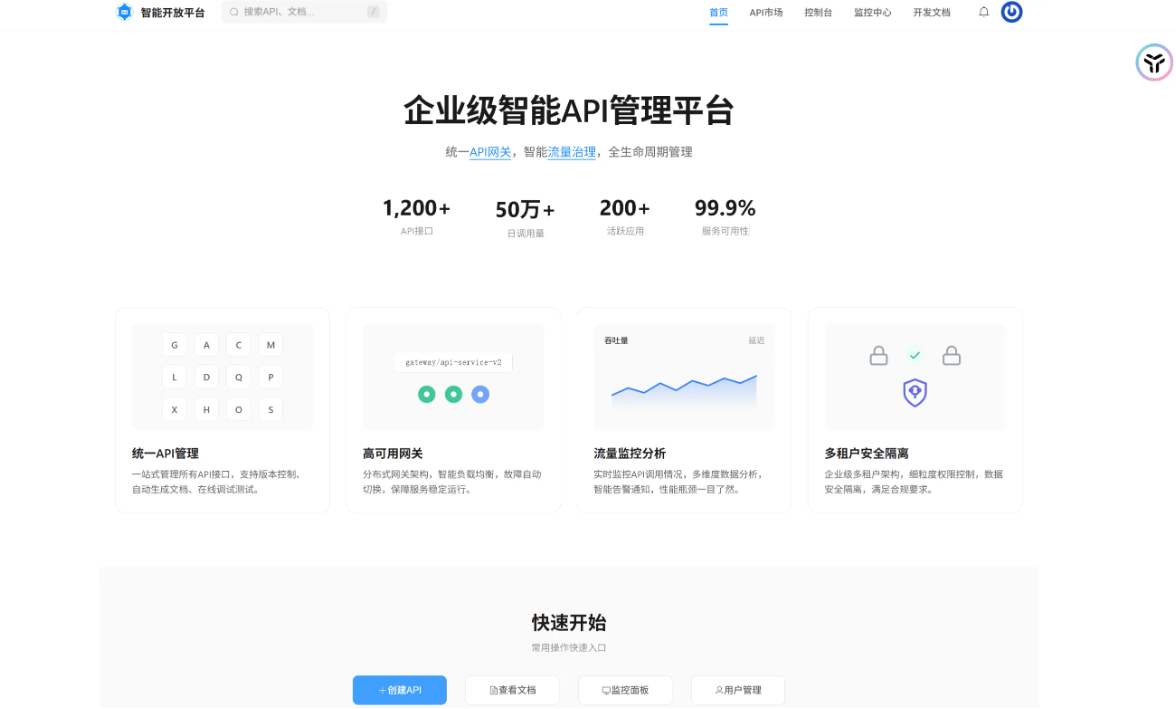
Task: Click the shield security icon
Action: tap(914, 392)
